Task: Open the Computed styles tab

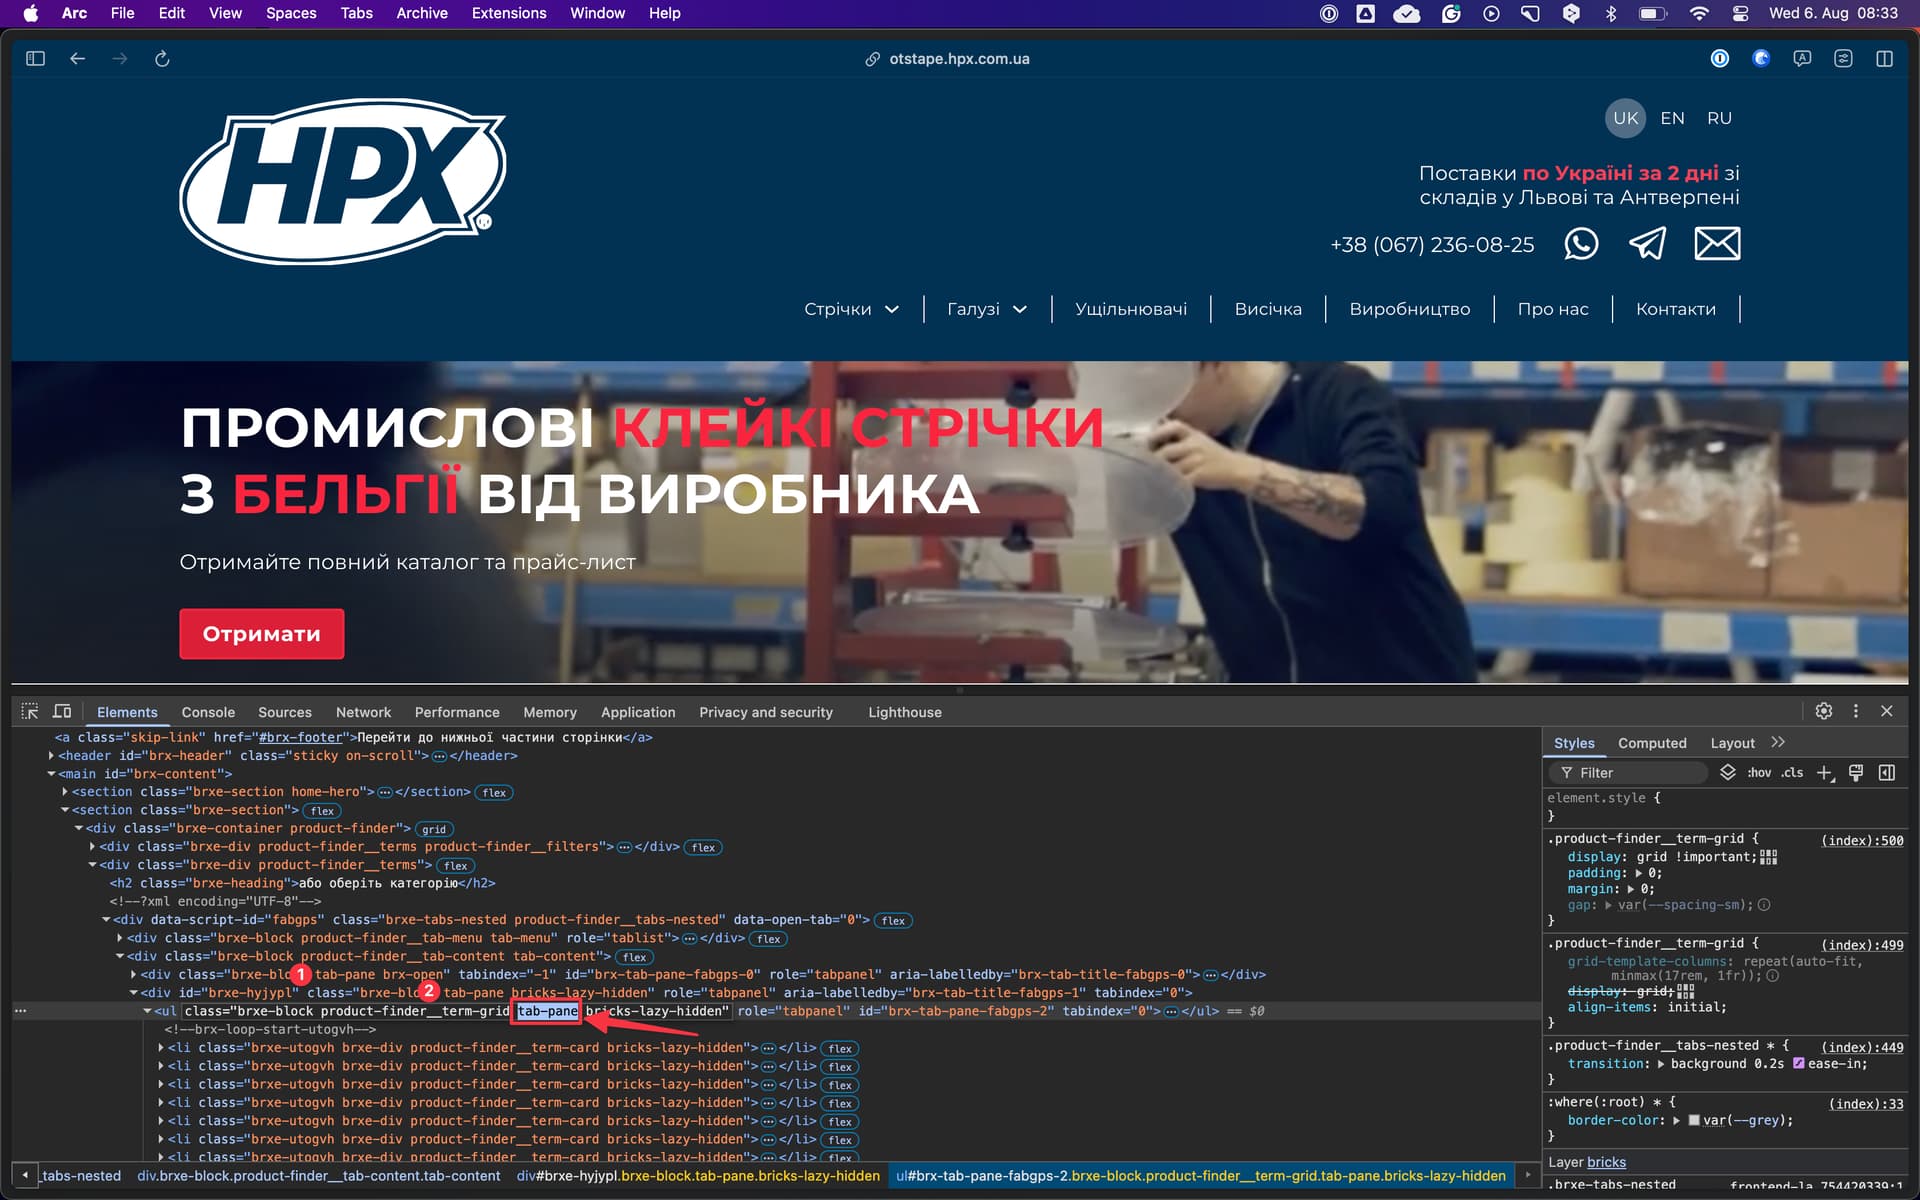Action: coord(1651,743)
